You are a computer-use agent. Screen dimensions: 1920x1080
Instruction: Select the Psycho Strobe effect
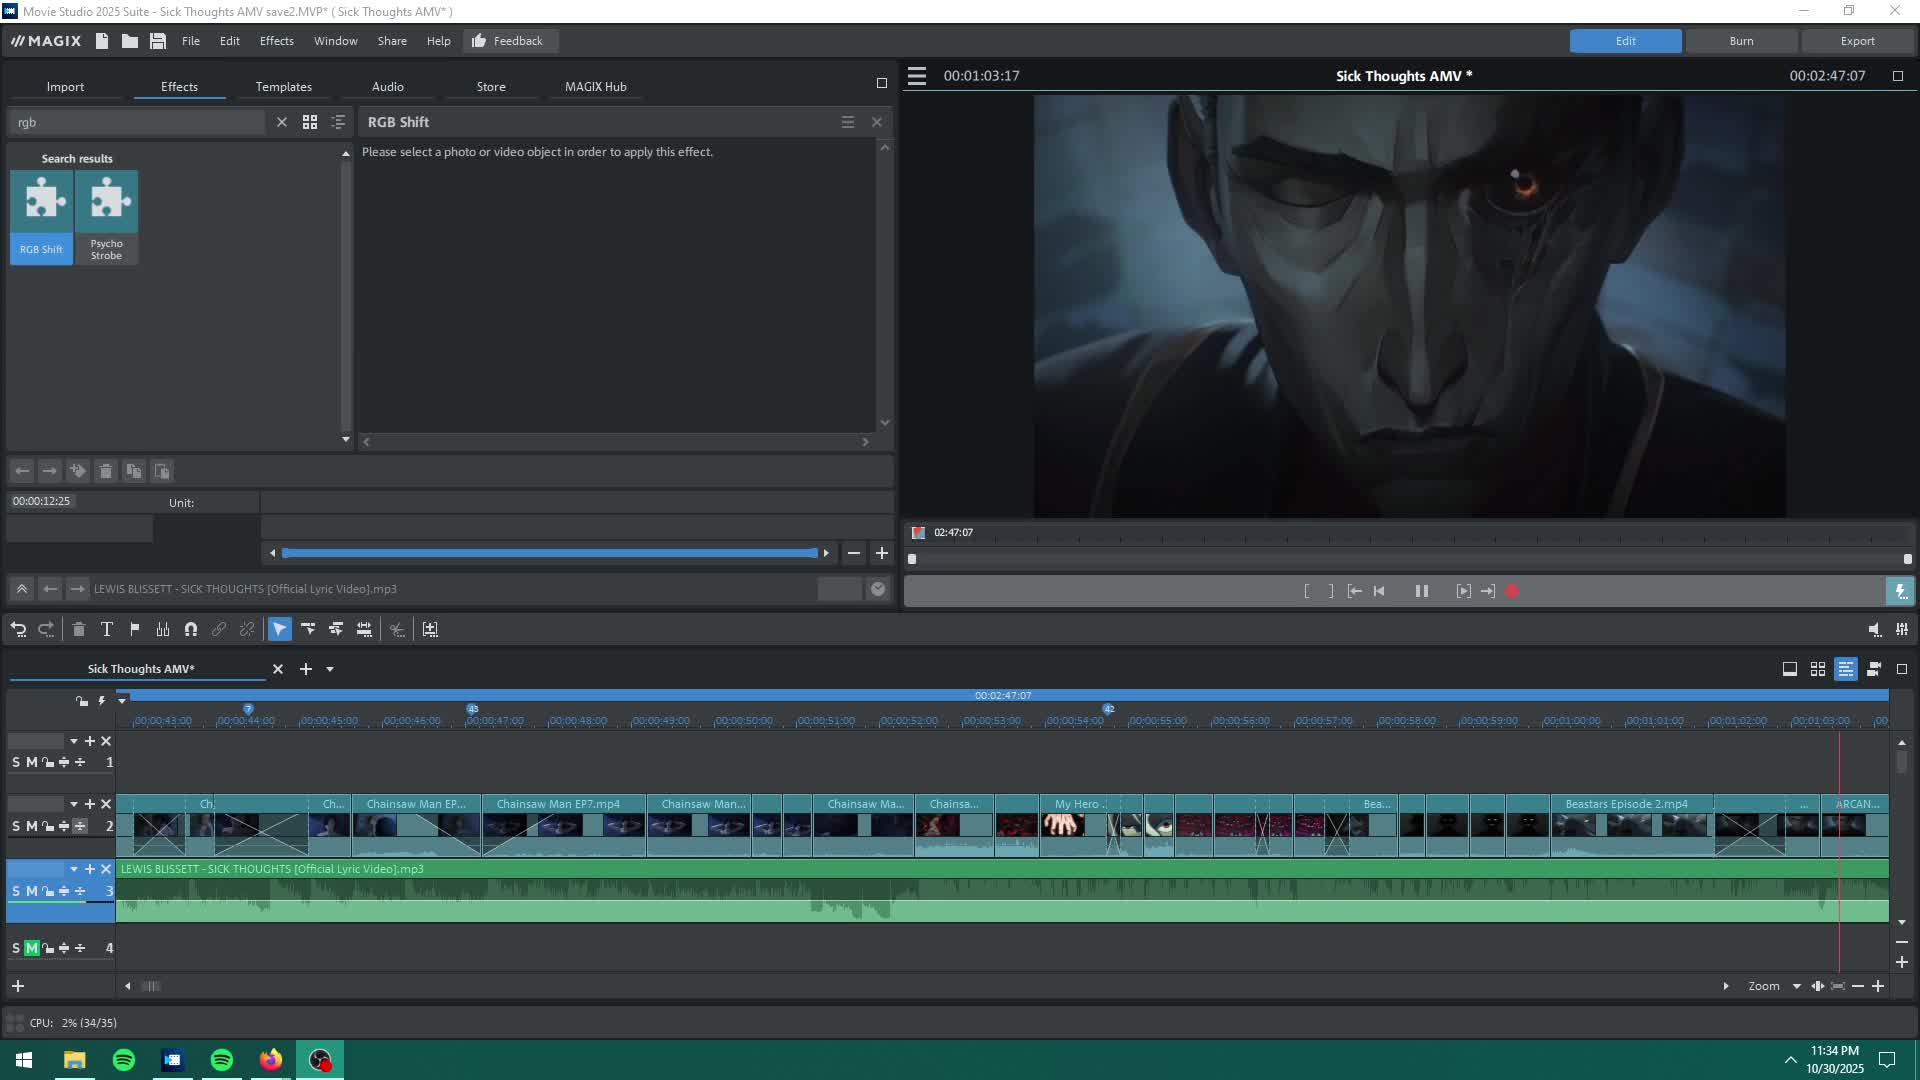click(107, 217)
